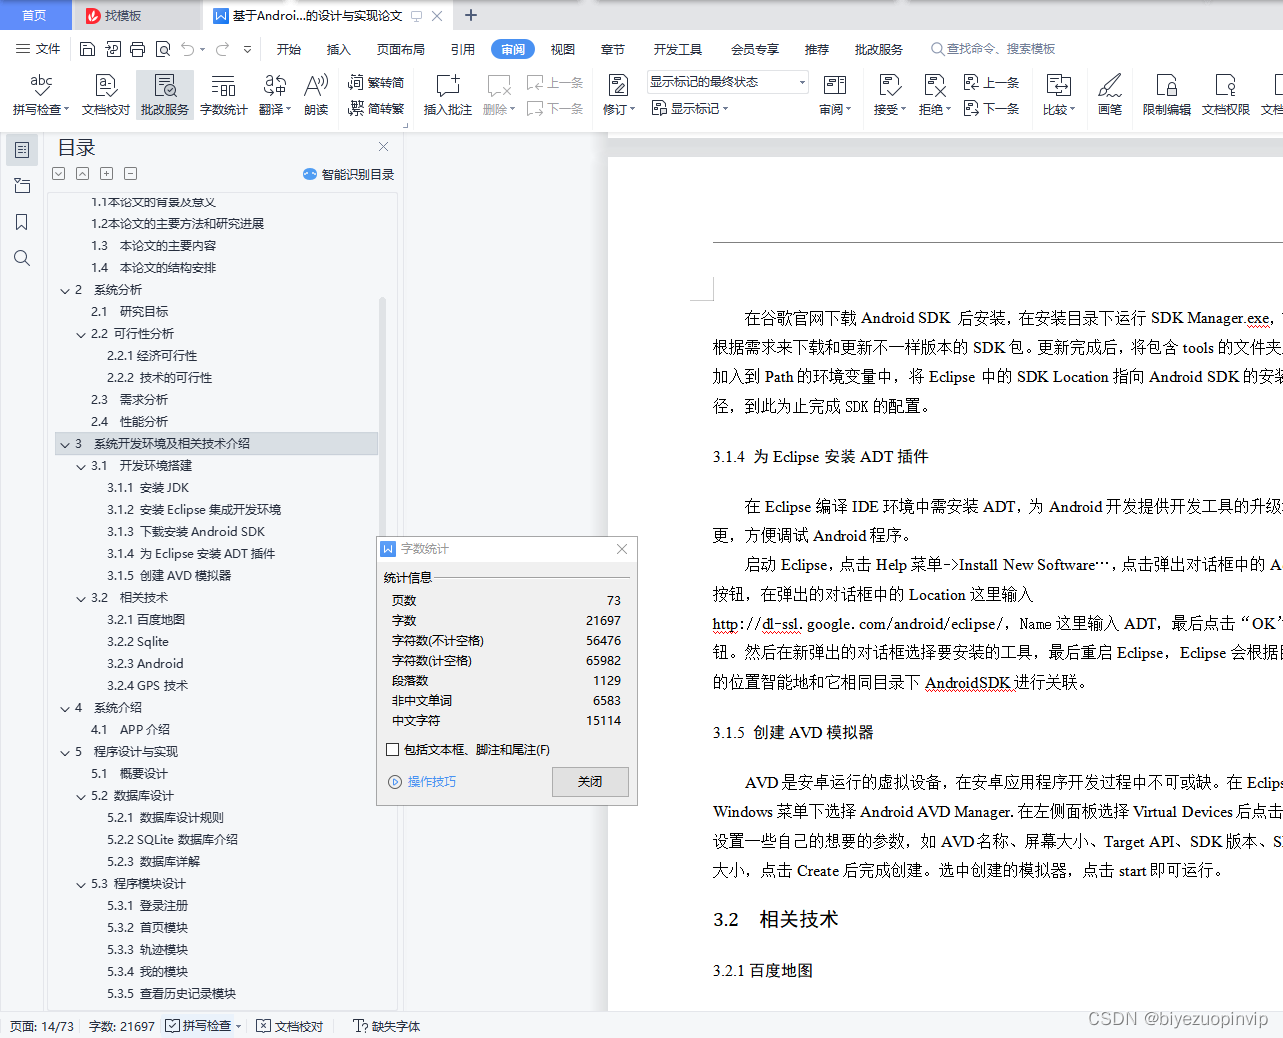The width and height of the screenshot is (1283, 1038).
Task: Open the search panel in left sidebar
Action: pyautogui.click(x=21, y=257)
